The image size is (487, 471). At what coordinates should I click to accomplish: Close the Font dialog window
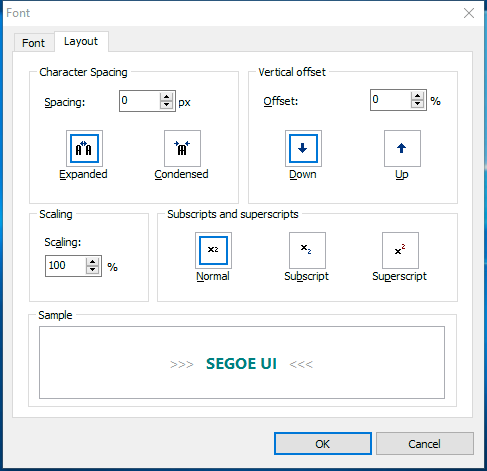point(469,13)
